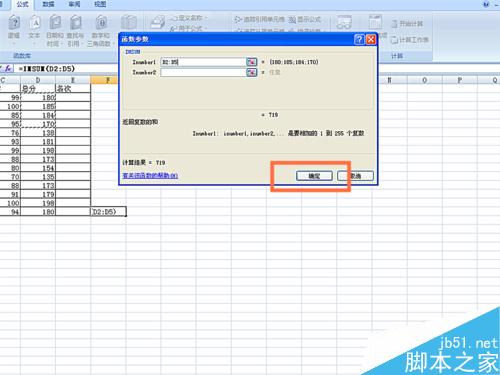Click cell containing 185 in column D
Image resolution: width=500 pixels, height=375 pixels.
pyautogui.click(x=38, y=106)
